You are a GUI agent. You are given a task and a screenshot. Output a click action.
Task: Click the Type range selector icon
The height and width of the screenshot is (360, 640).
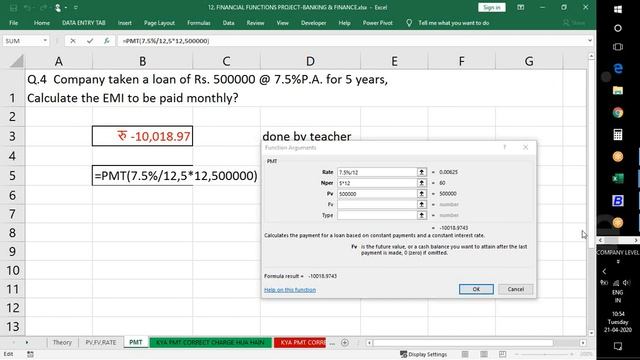[422, 215]
